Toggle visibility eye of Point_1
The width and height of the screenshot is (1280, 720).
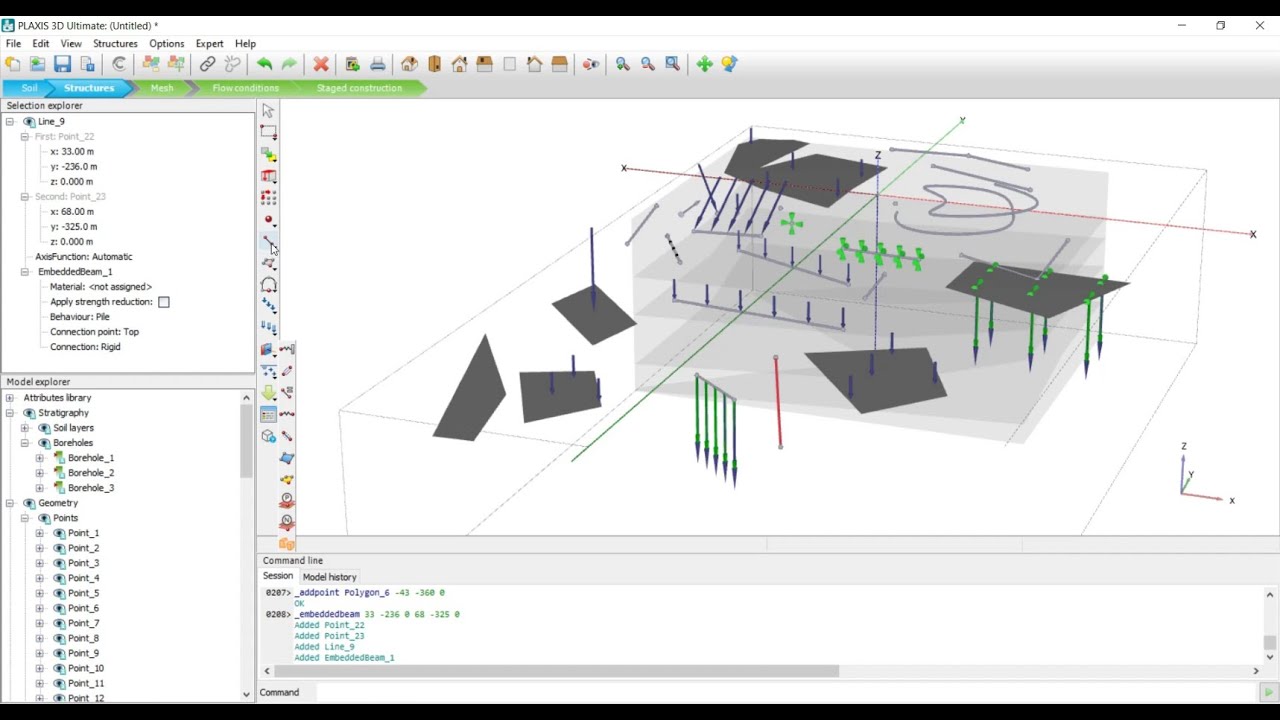[x=59, y=533]
